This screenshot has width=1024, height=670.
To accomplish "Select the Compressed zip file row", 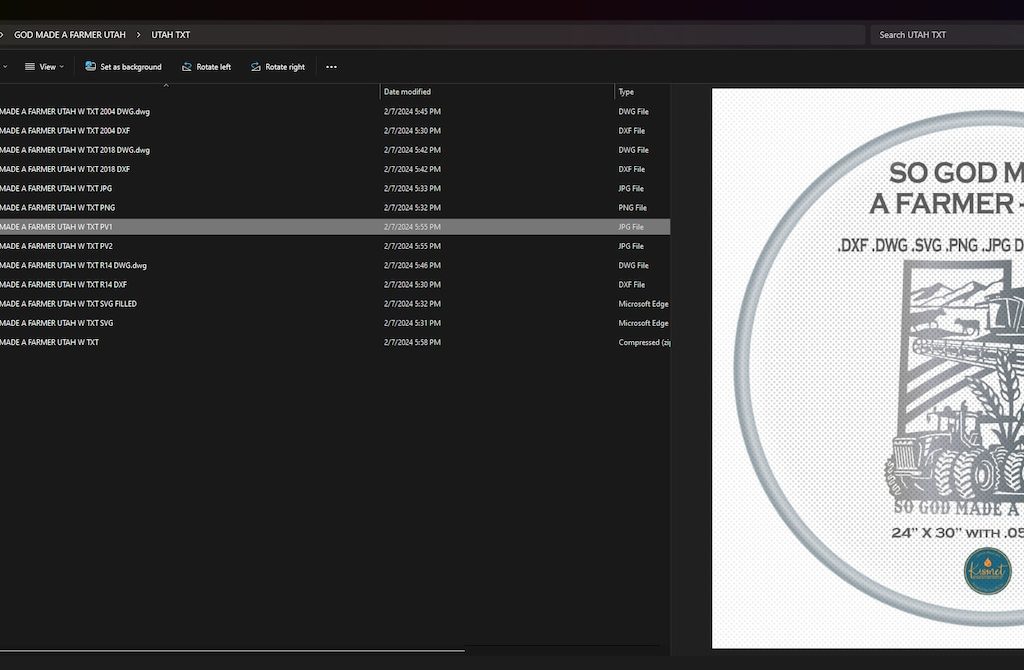I will (x=49, y=343).
